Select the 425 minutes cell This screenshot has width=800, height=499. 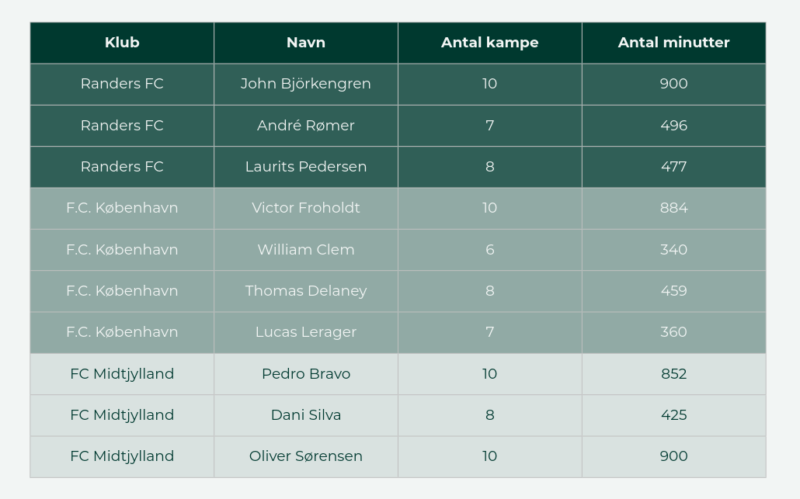[x=674, y=415]
